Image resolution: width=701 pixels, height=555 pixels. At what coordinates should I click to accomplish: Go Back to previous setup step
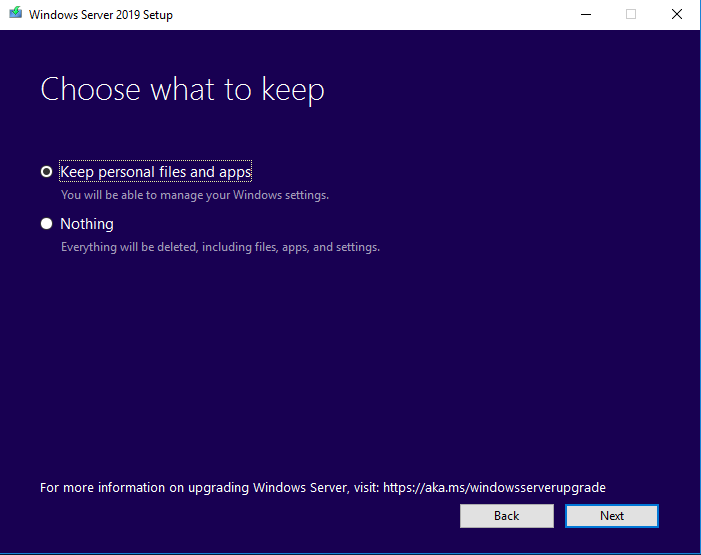point(507,516)
